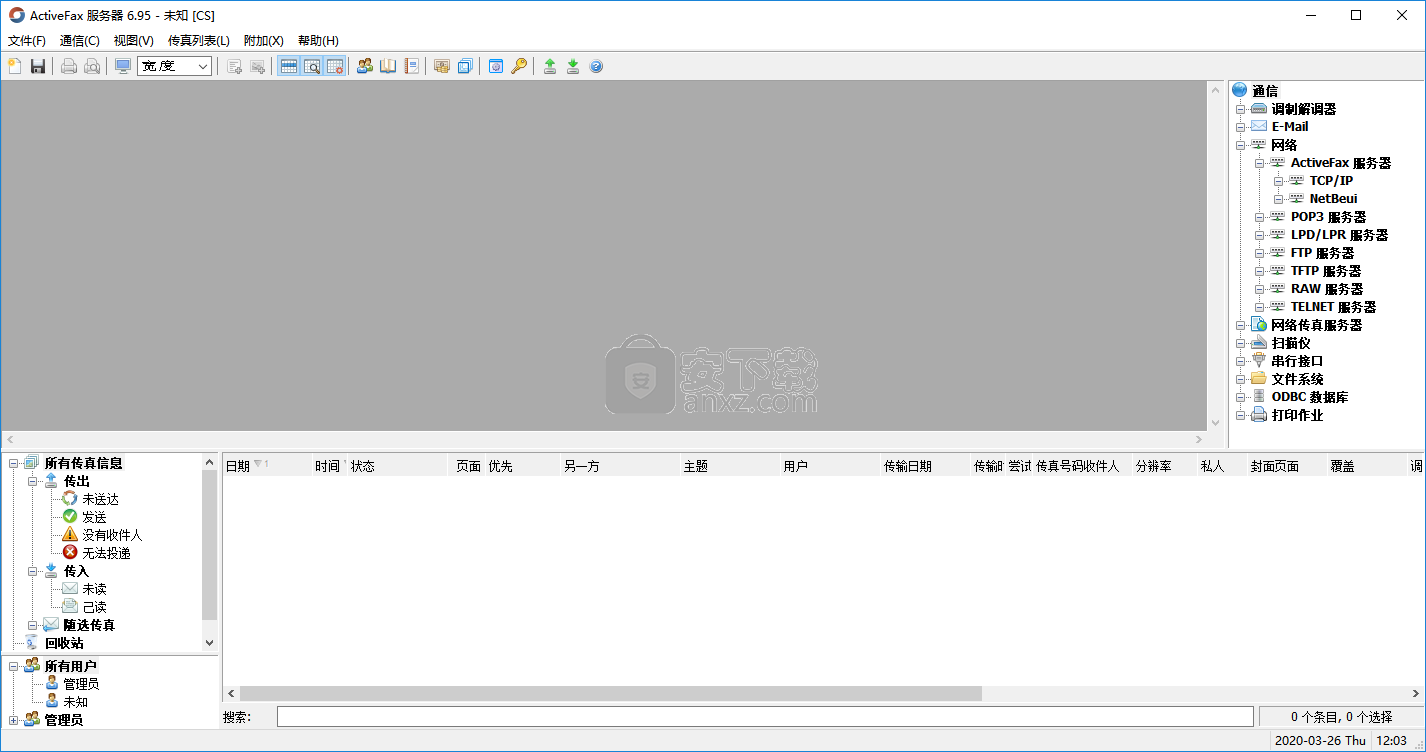Collapse the 所有用户 tree node
Viewport: 1426px width, 752px height.
click(x=14, y=666)
